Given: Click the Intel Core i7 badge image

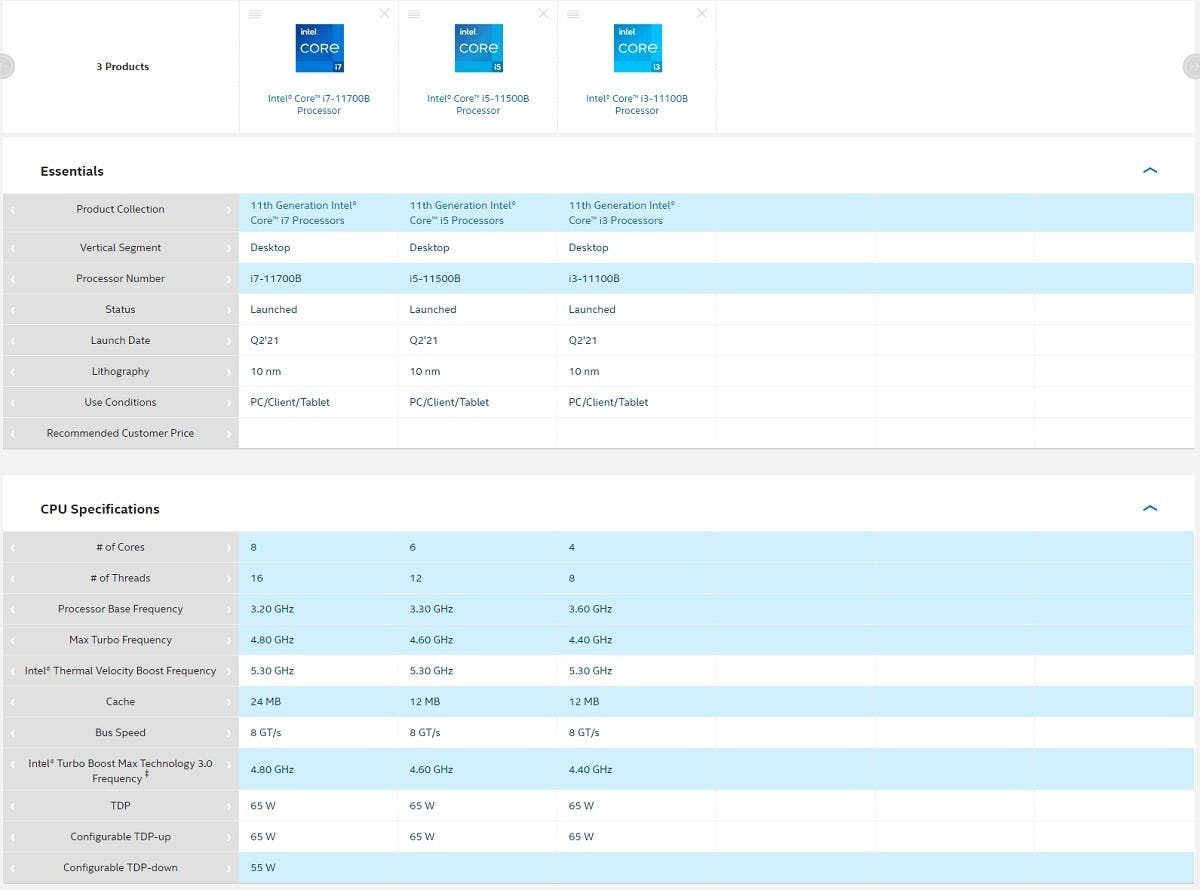Looking at the screenshot, I should 319,48.
